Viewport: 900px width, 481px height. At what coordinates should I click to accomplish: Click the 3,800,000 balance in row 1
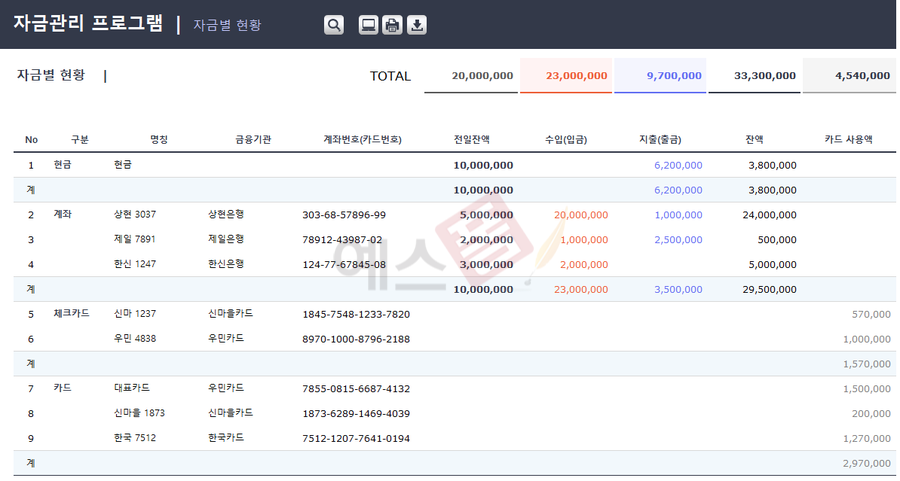click(772, 165)
